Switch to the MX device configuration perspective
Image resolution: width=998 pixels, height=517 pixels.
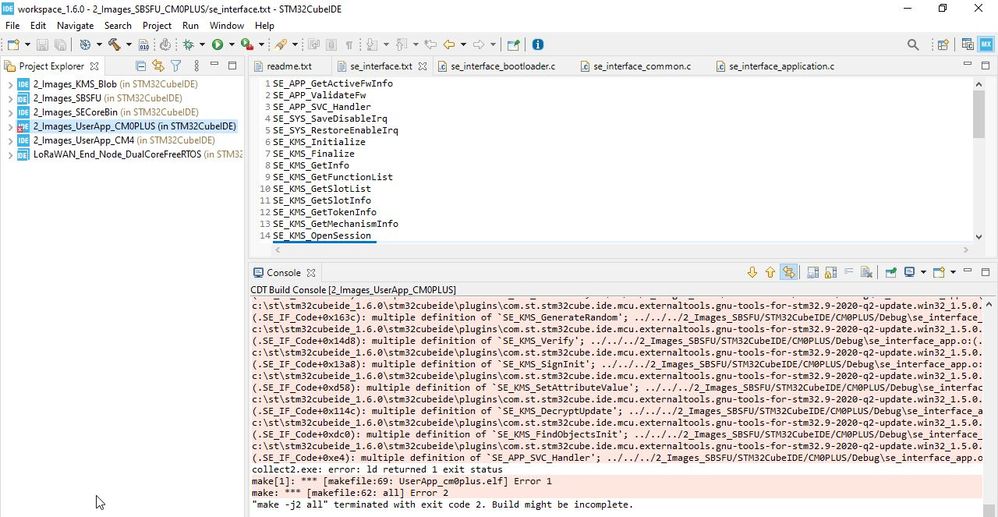point(986,45)
